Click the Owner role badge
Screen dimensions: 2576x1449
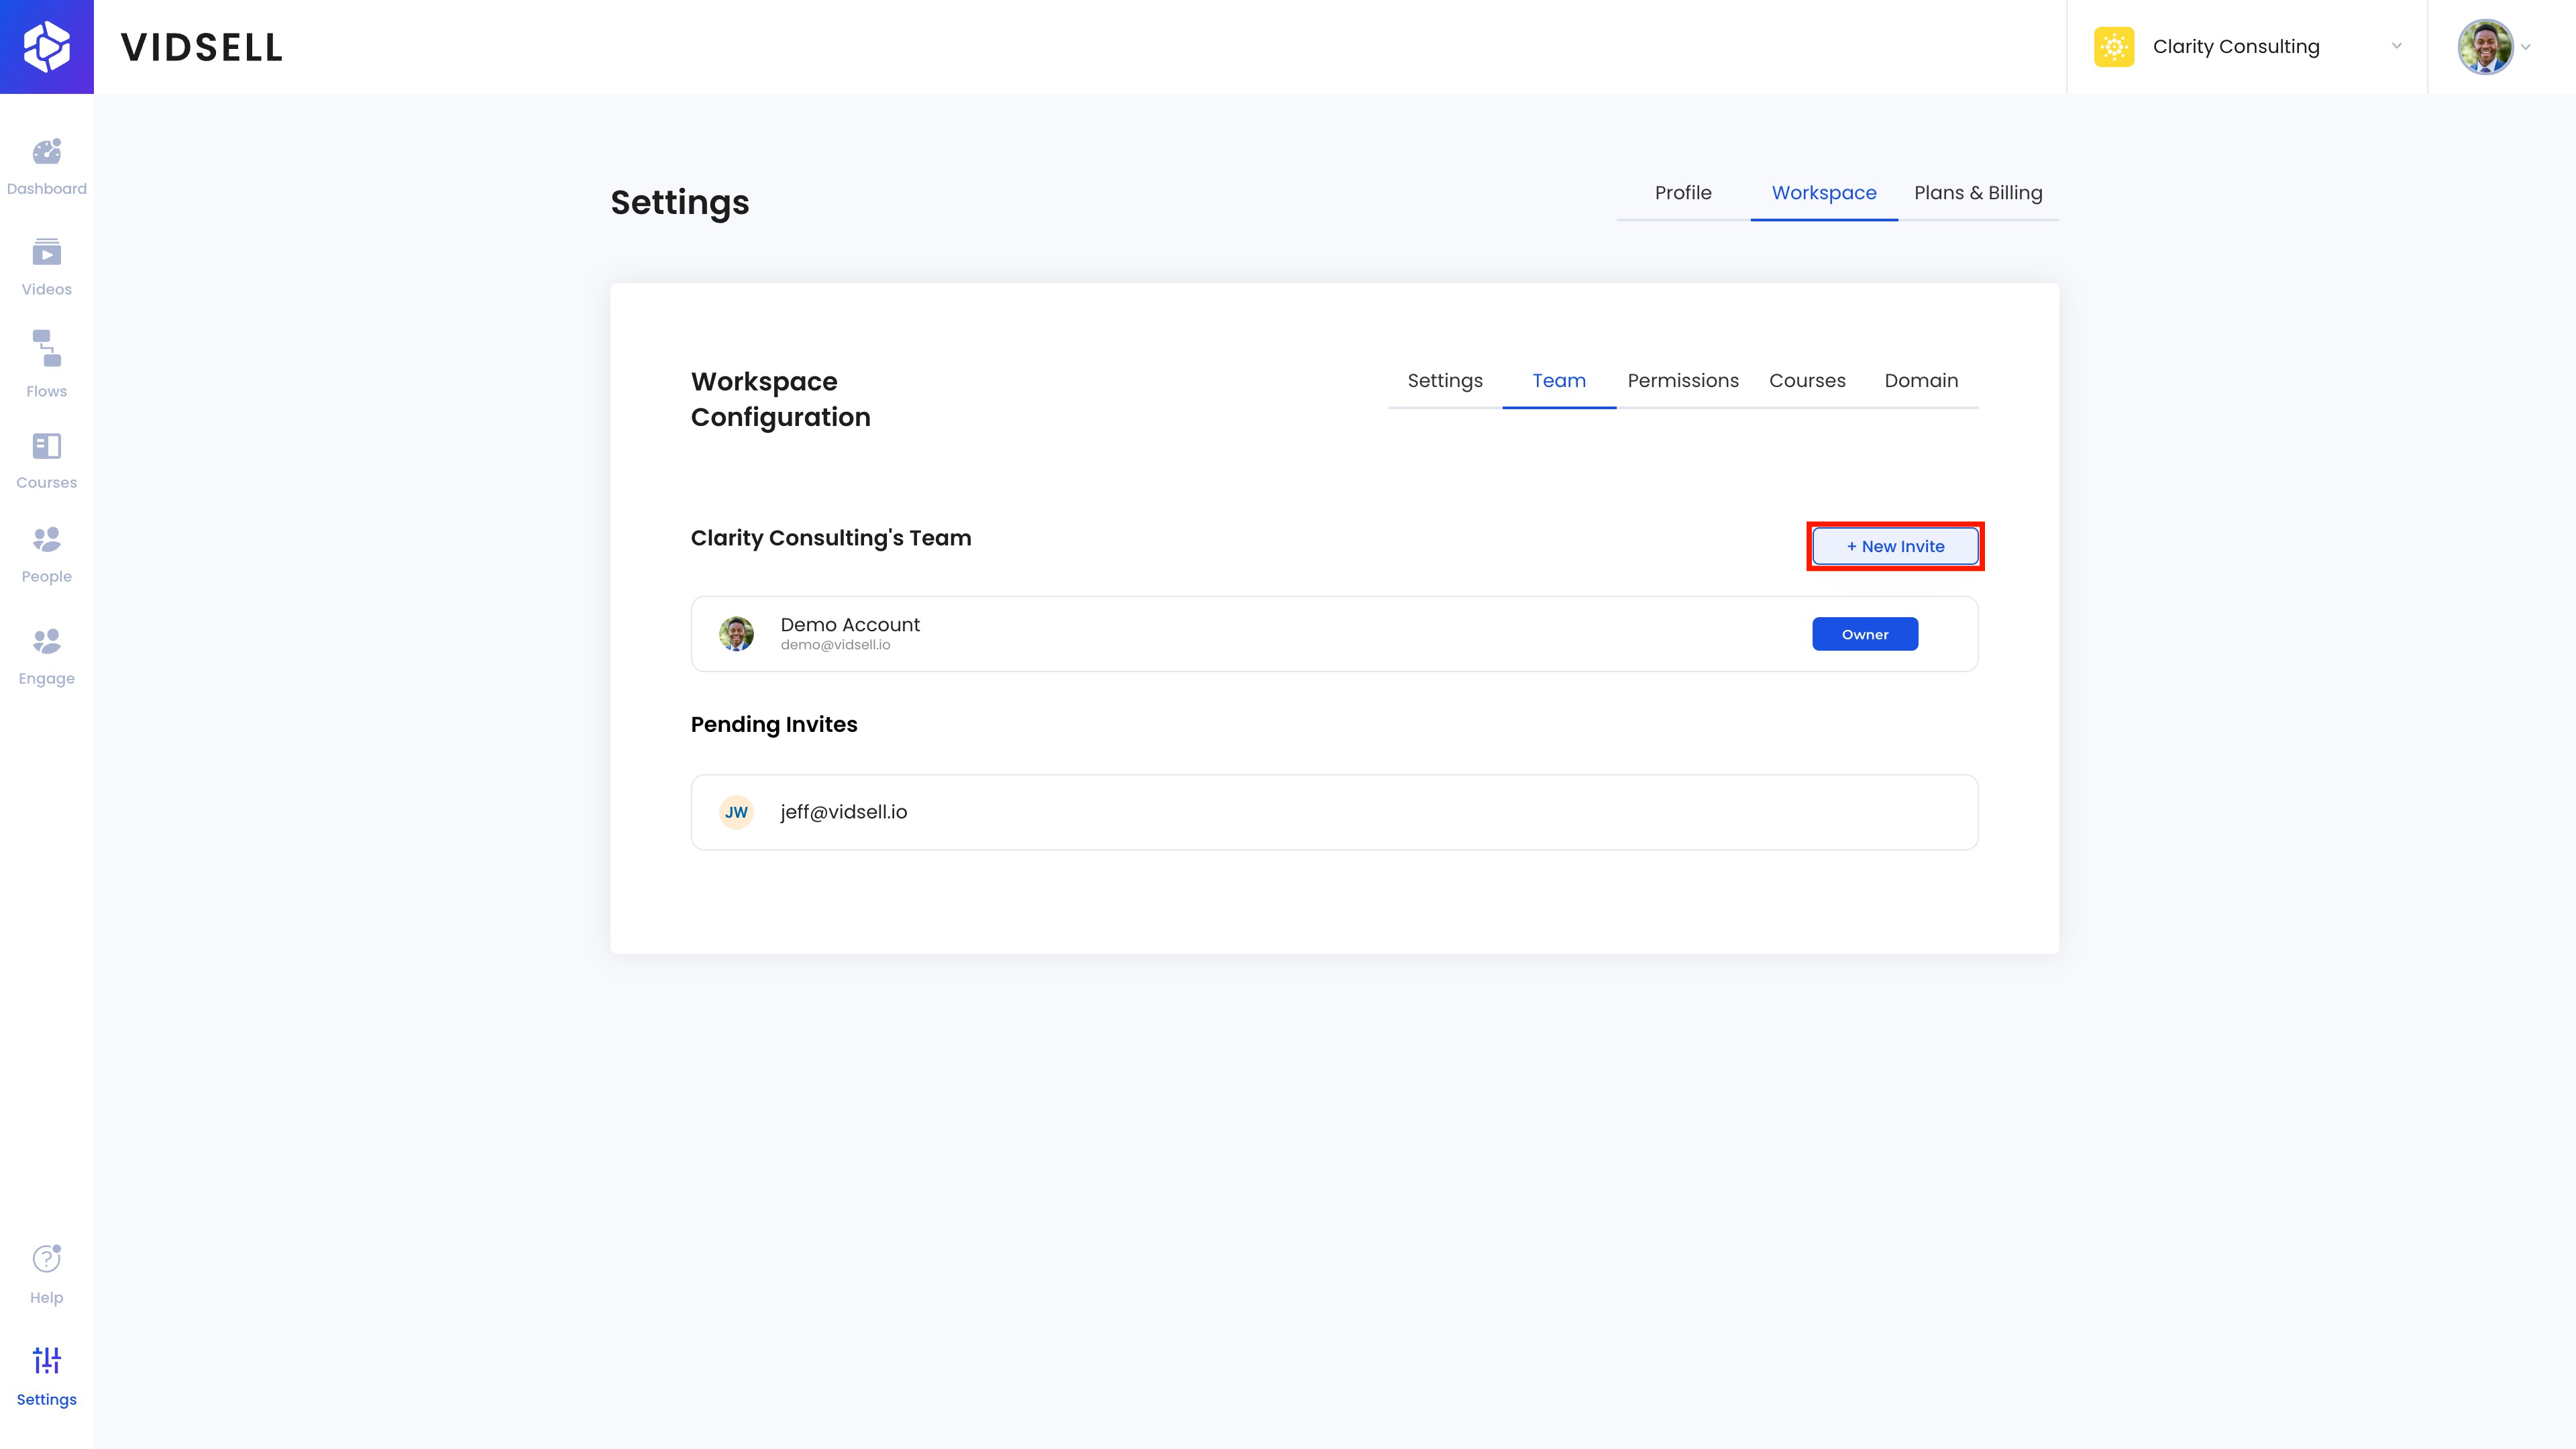[x=1865, y=634]
